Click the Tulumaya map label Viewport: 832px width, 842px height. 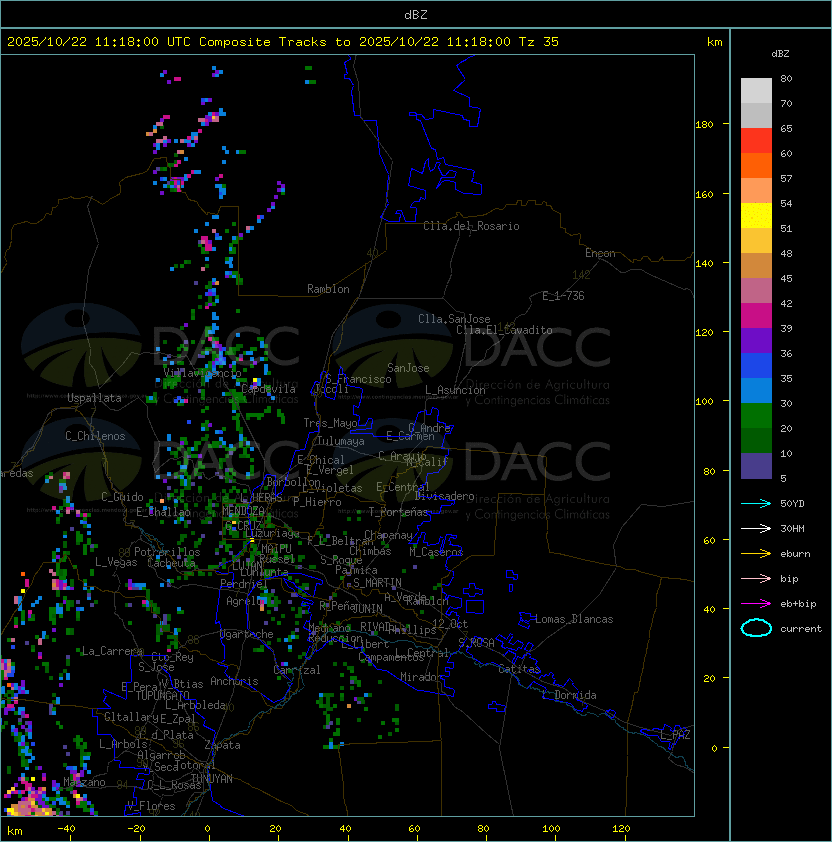341,441
